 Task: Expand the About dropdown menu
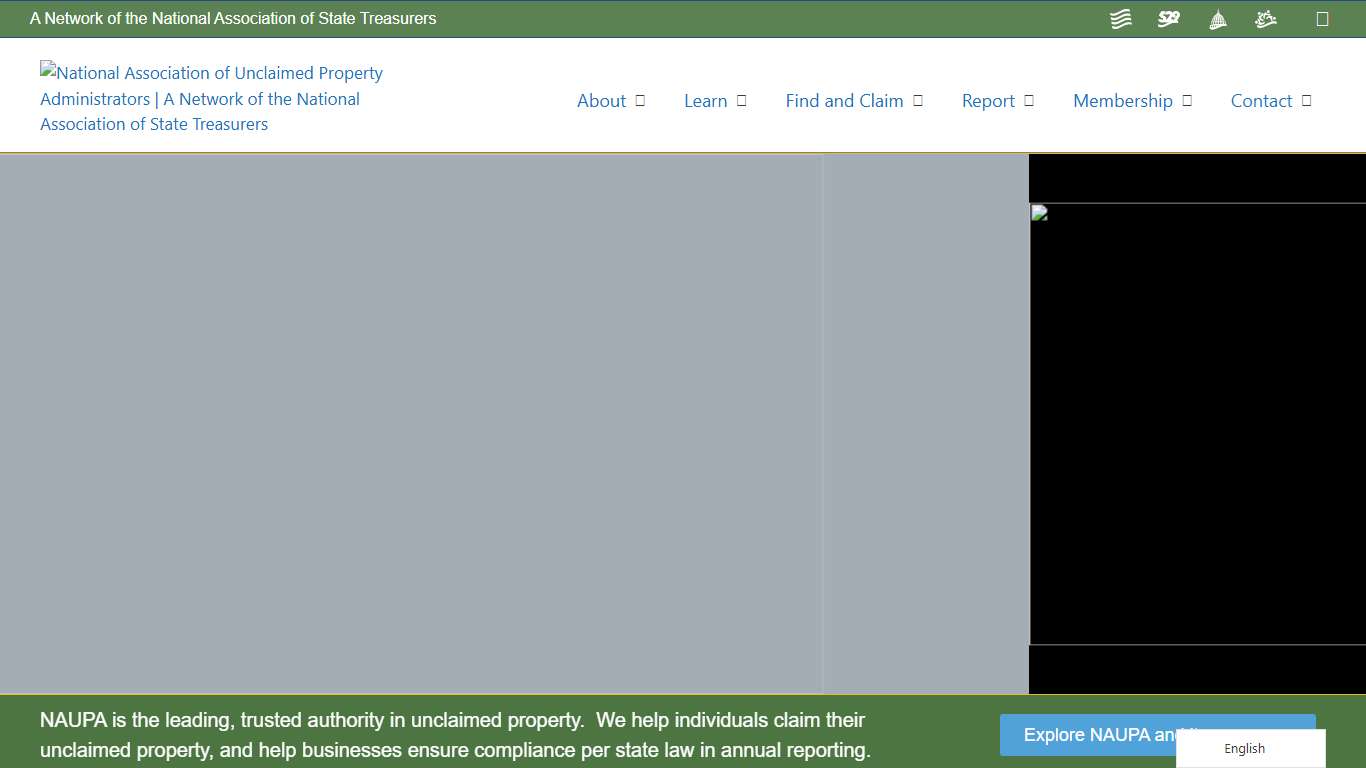(641, 100)
